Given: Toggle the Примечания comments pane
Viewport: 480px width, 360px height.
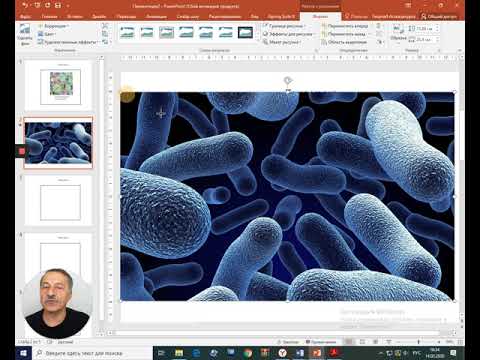Looking at the screenshot, I should point(321,342).
